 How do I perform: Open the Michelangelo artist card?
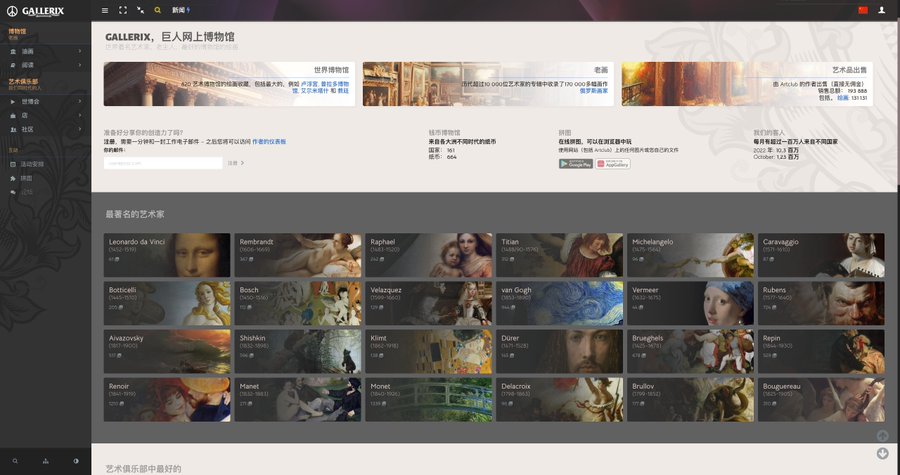click(690, 255)
